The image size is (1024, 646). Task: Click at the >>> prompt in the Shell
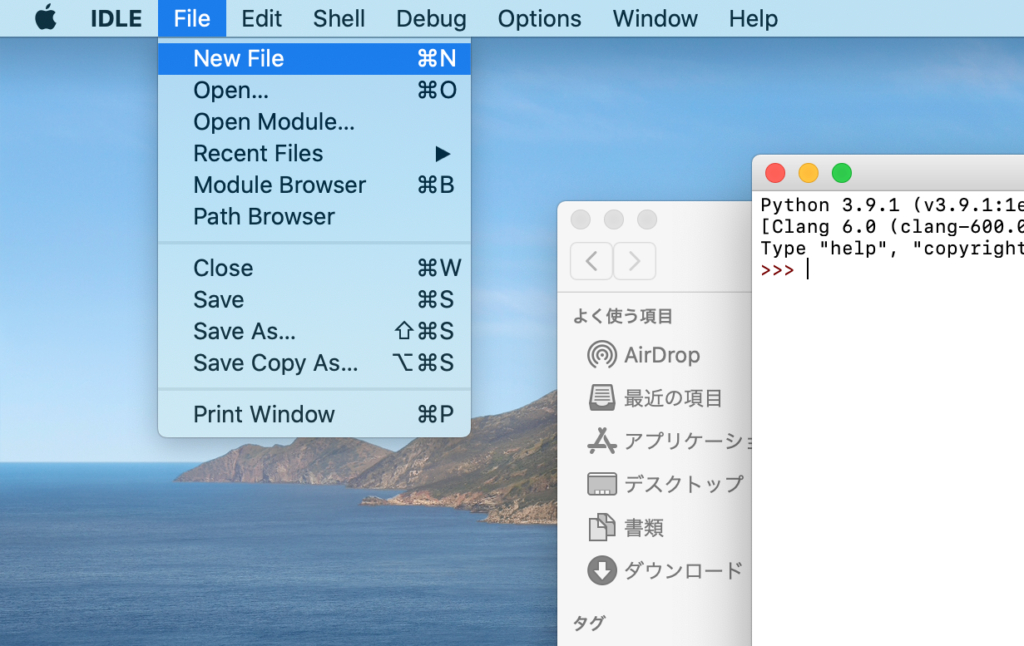tap(777, 270)
